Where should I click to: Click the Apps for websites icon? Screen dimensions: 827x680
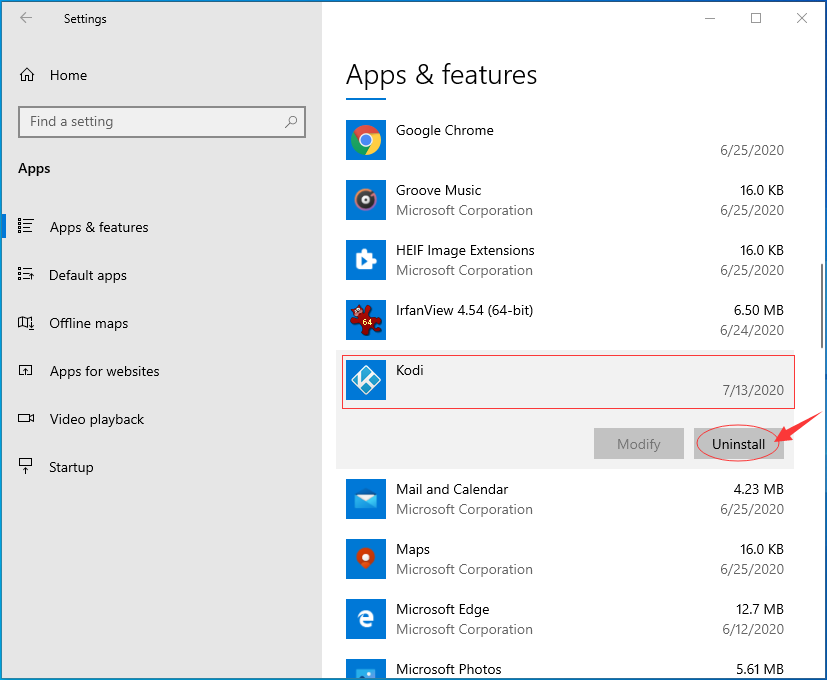click(x=25, y=370)
